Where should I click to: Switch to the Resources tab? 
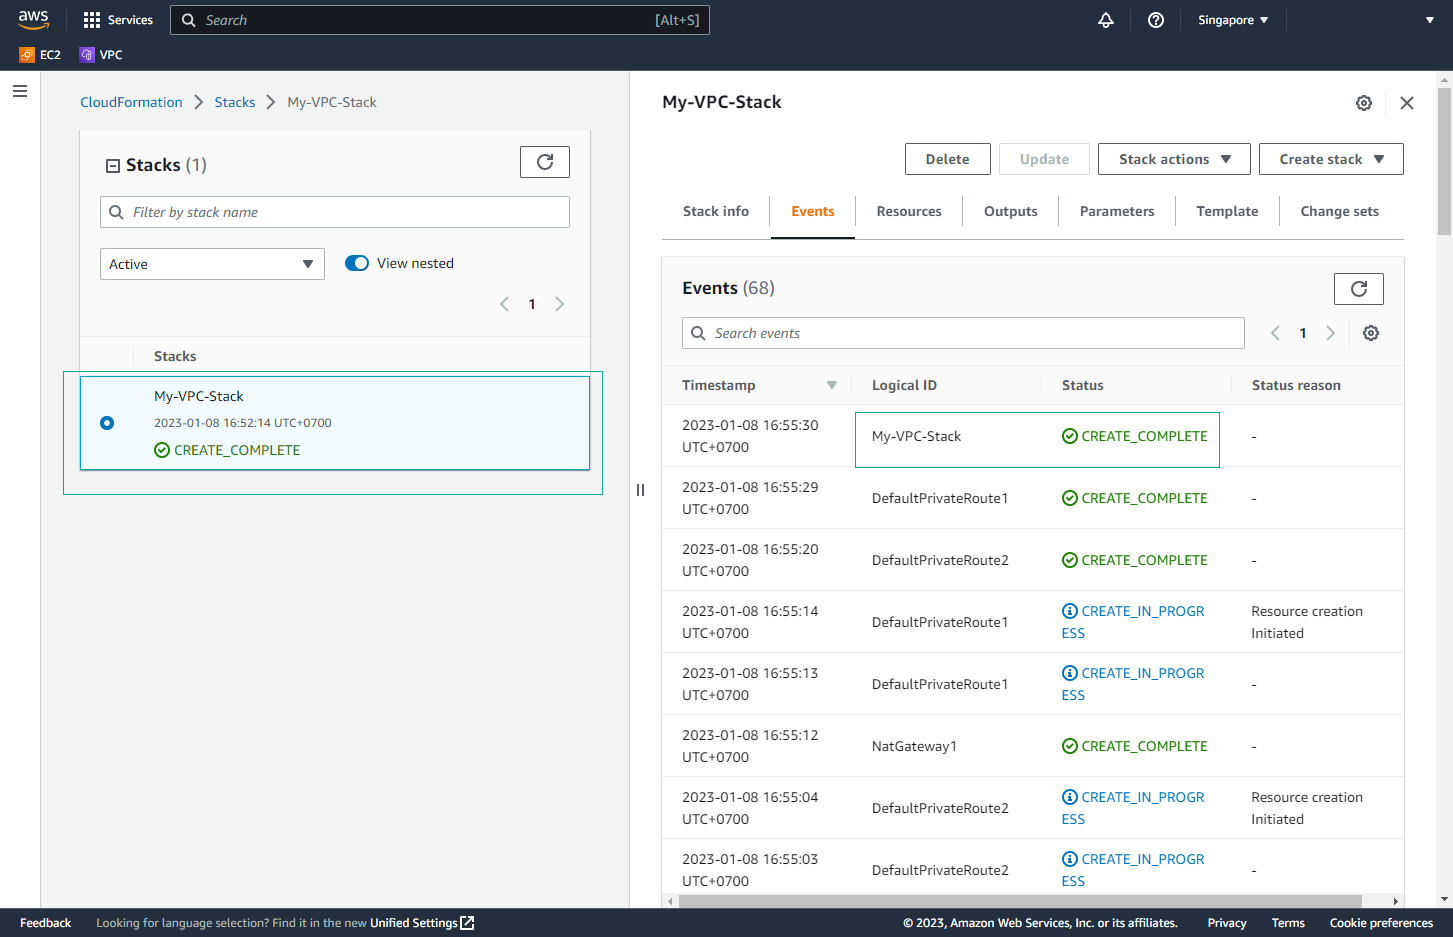[x=909, y=211]
